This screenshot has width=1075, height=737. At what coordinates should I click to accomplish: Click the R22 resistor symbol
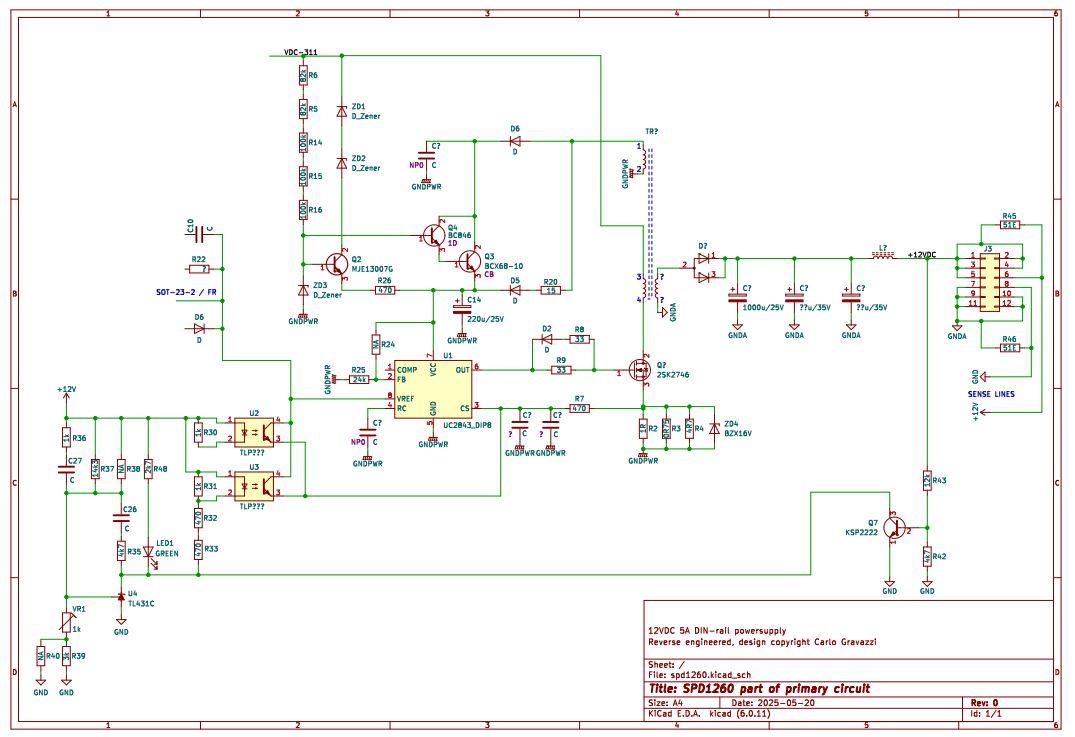[x=198, y=269]
